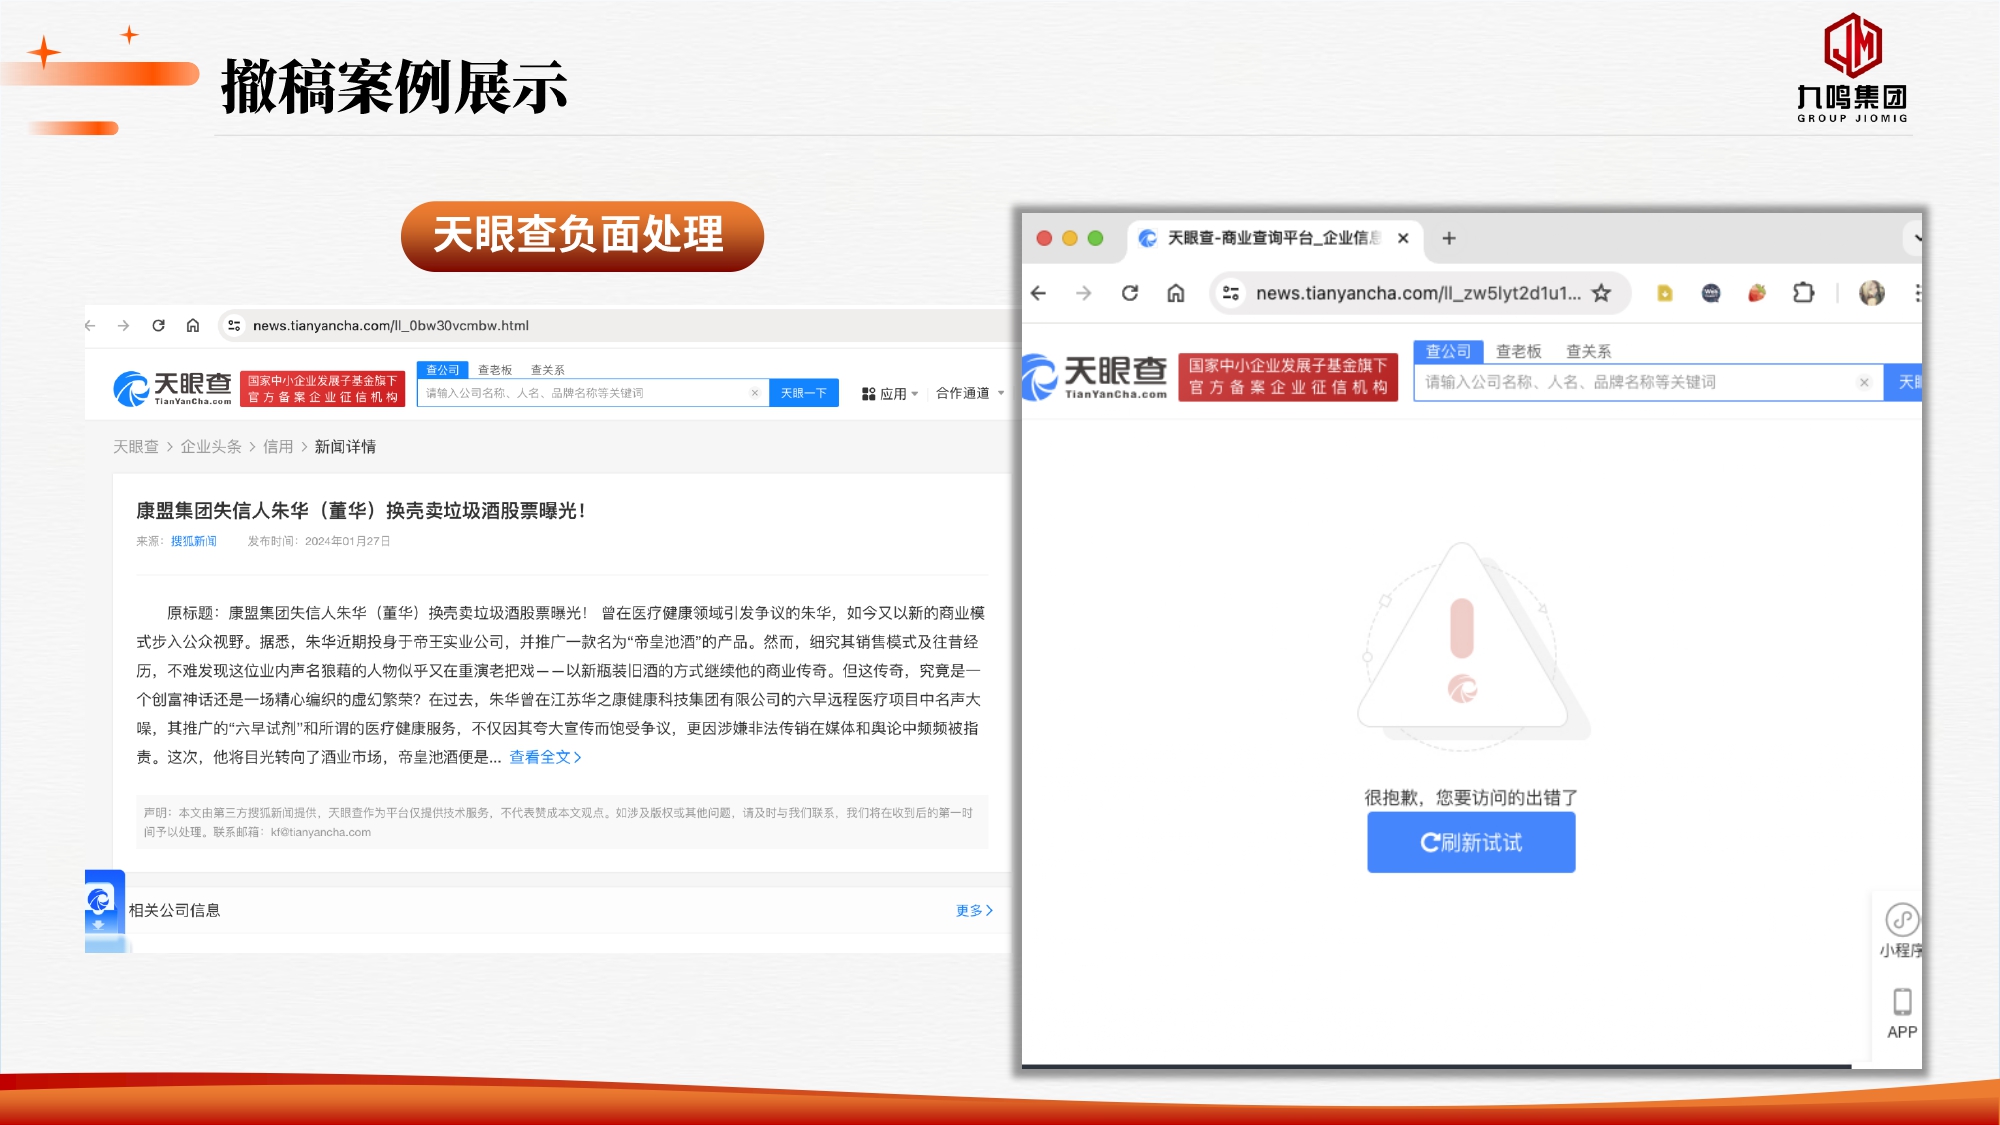Click site info icon in right address bar
This screenshot has width=2000, height=1125.
point(1231,293)
